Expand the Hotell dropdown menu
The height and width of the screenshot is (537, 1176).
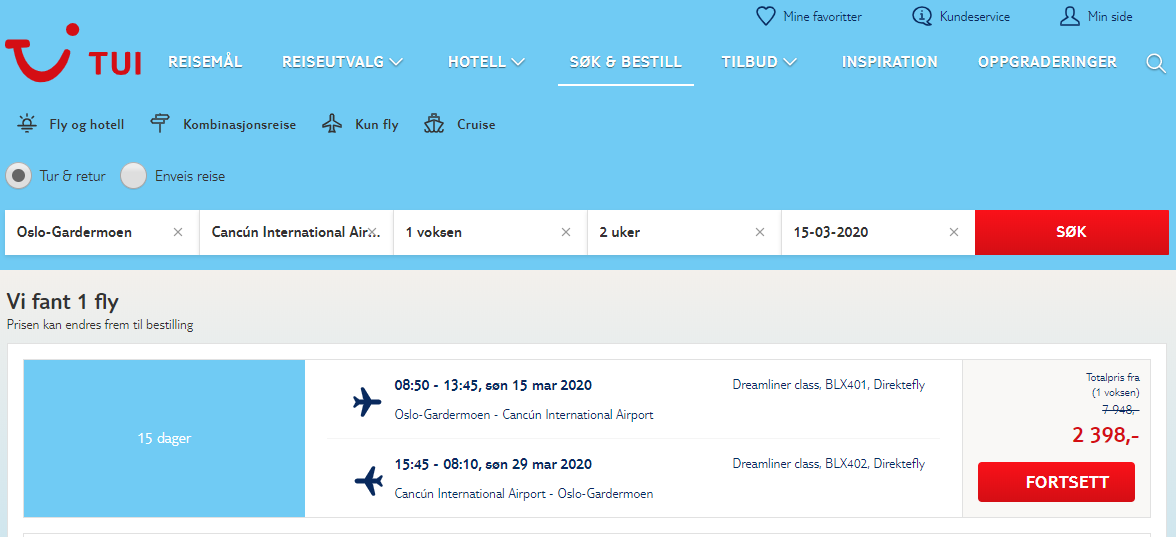486,62
